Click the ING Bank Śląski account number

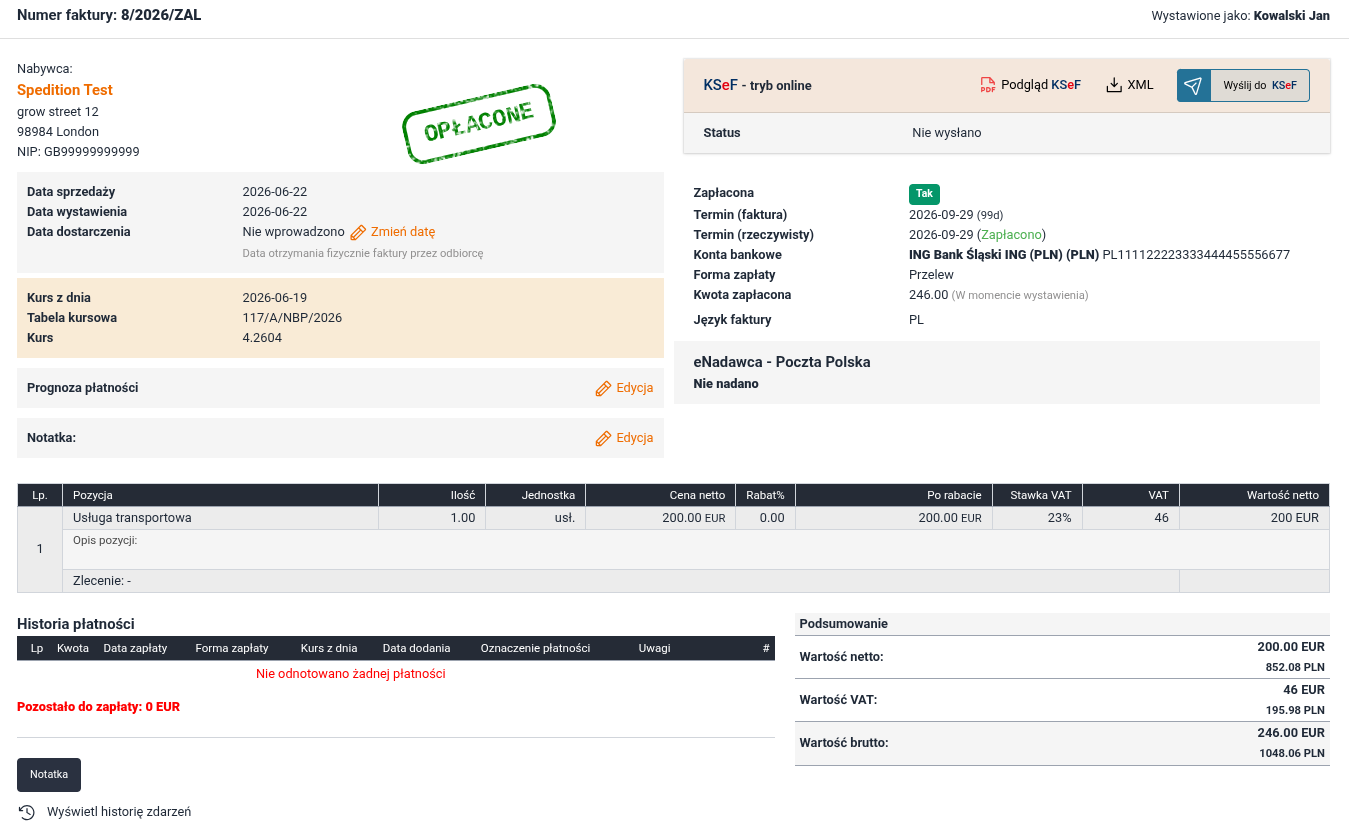click(x=1196, y=255)
